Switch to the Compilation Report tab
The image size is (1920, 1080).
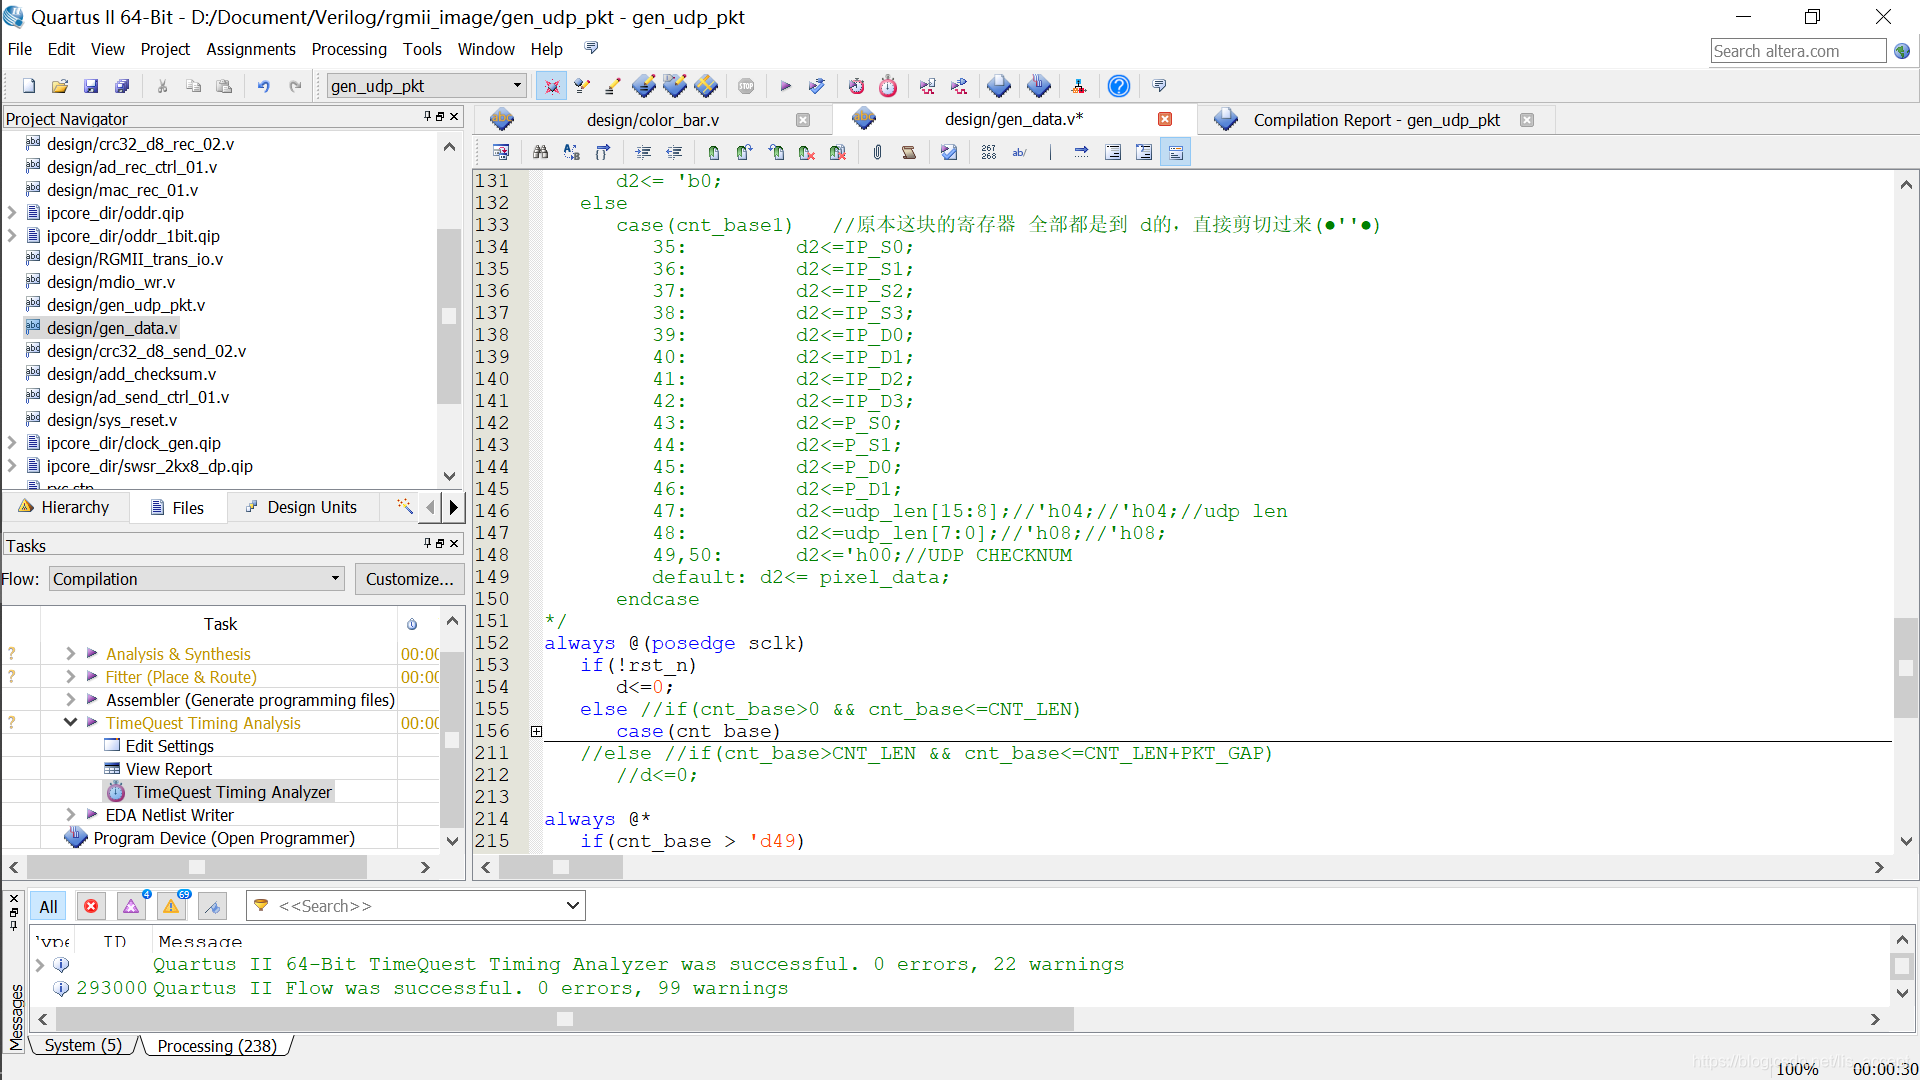[x=1375, y=120]
